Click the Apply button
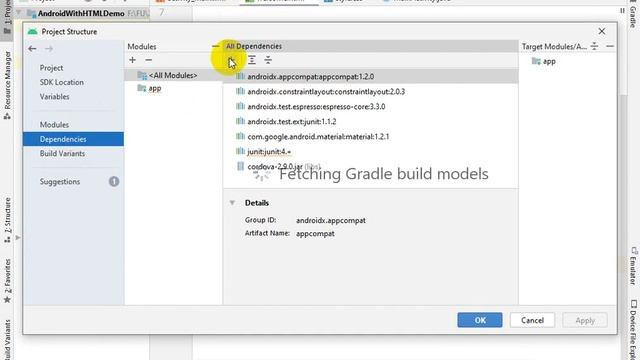 coord(585,320)
